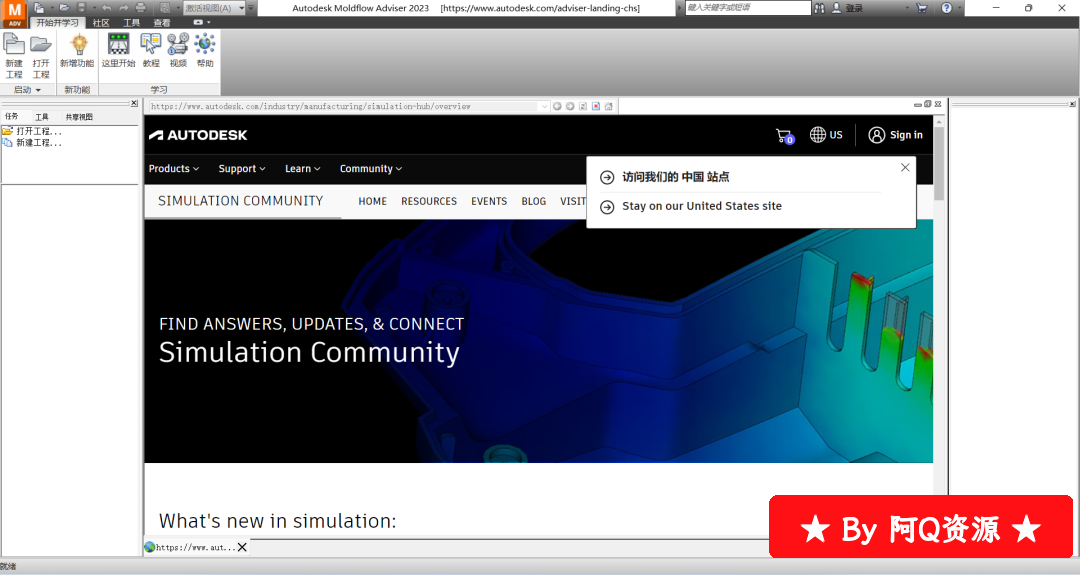The height and width of the screenshot is (575, 1080).
Task: Open the HOME link in Simulation Community nav
Action: click(x=373, y=201)
